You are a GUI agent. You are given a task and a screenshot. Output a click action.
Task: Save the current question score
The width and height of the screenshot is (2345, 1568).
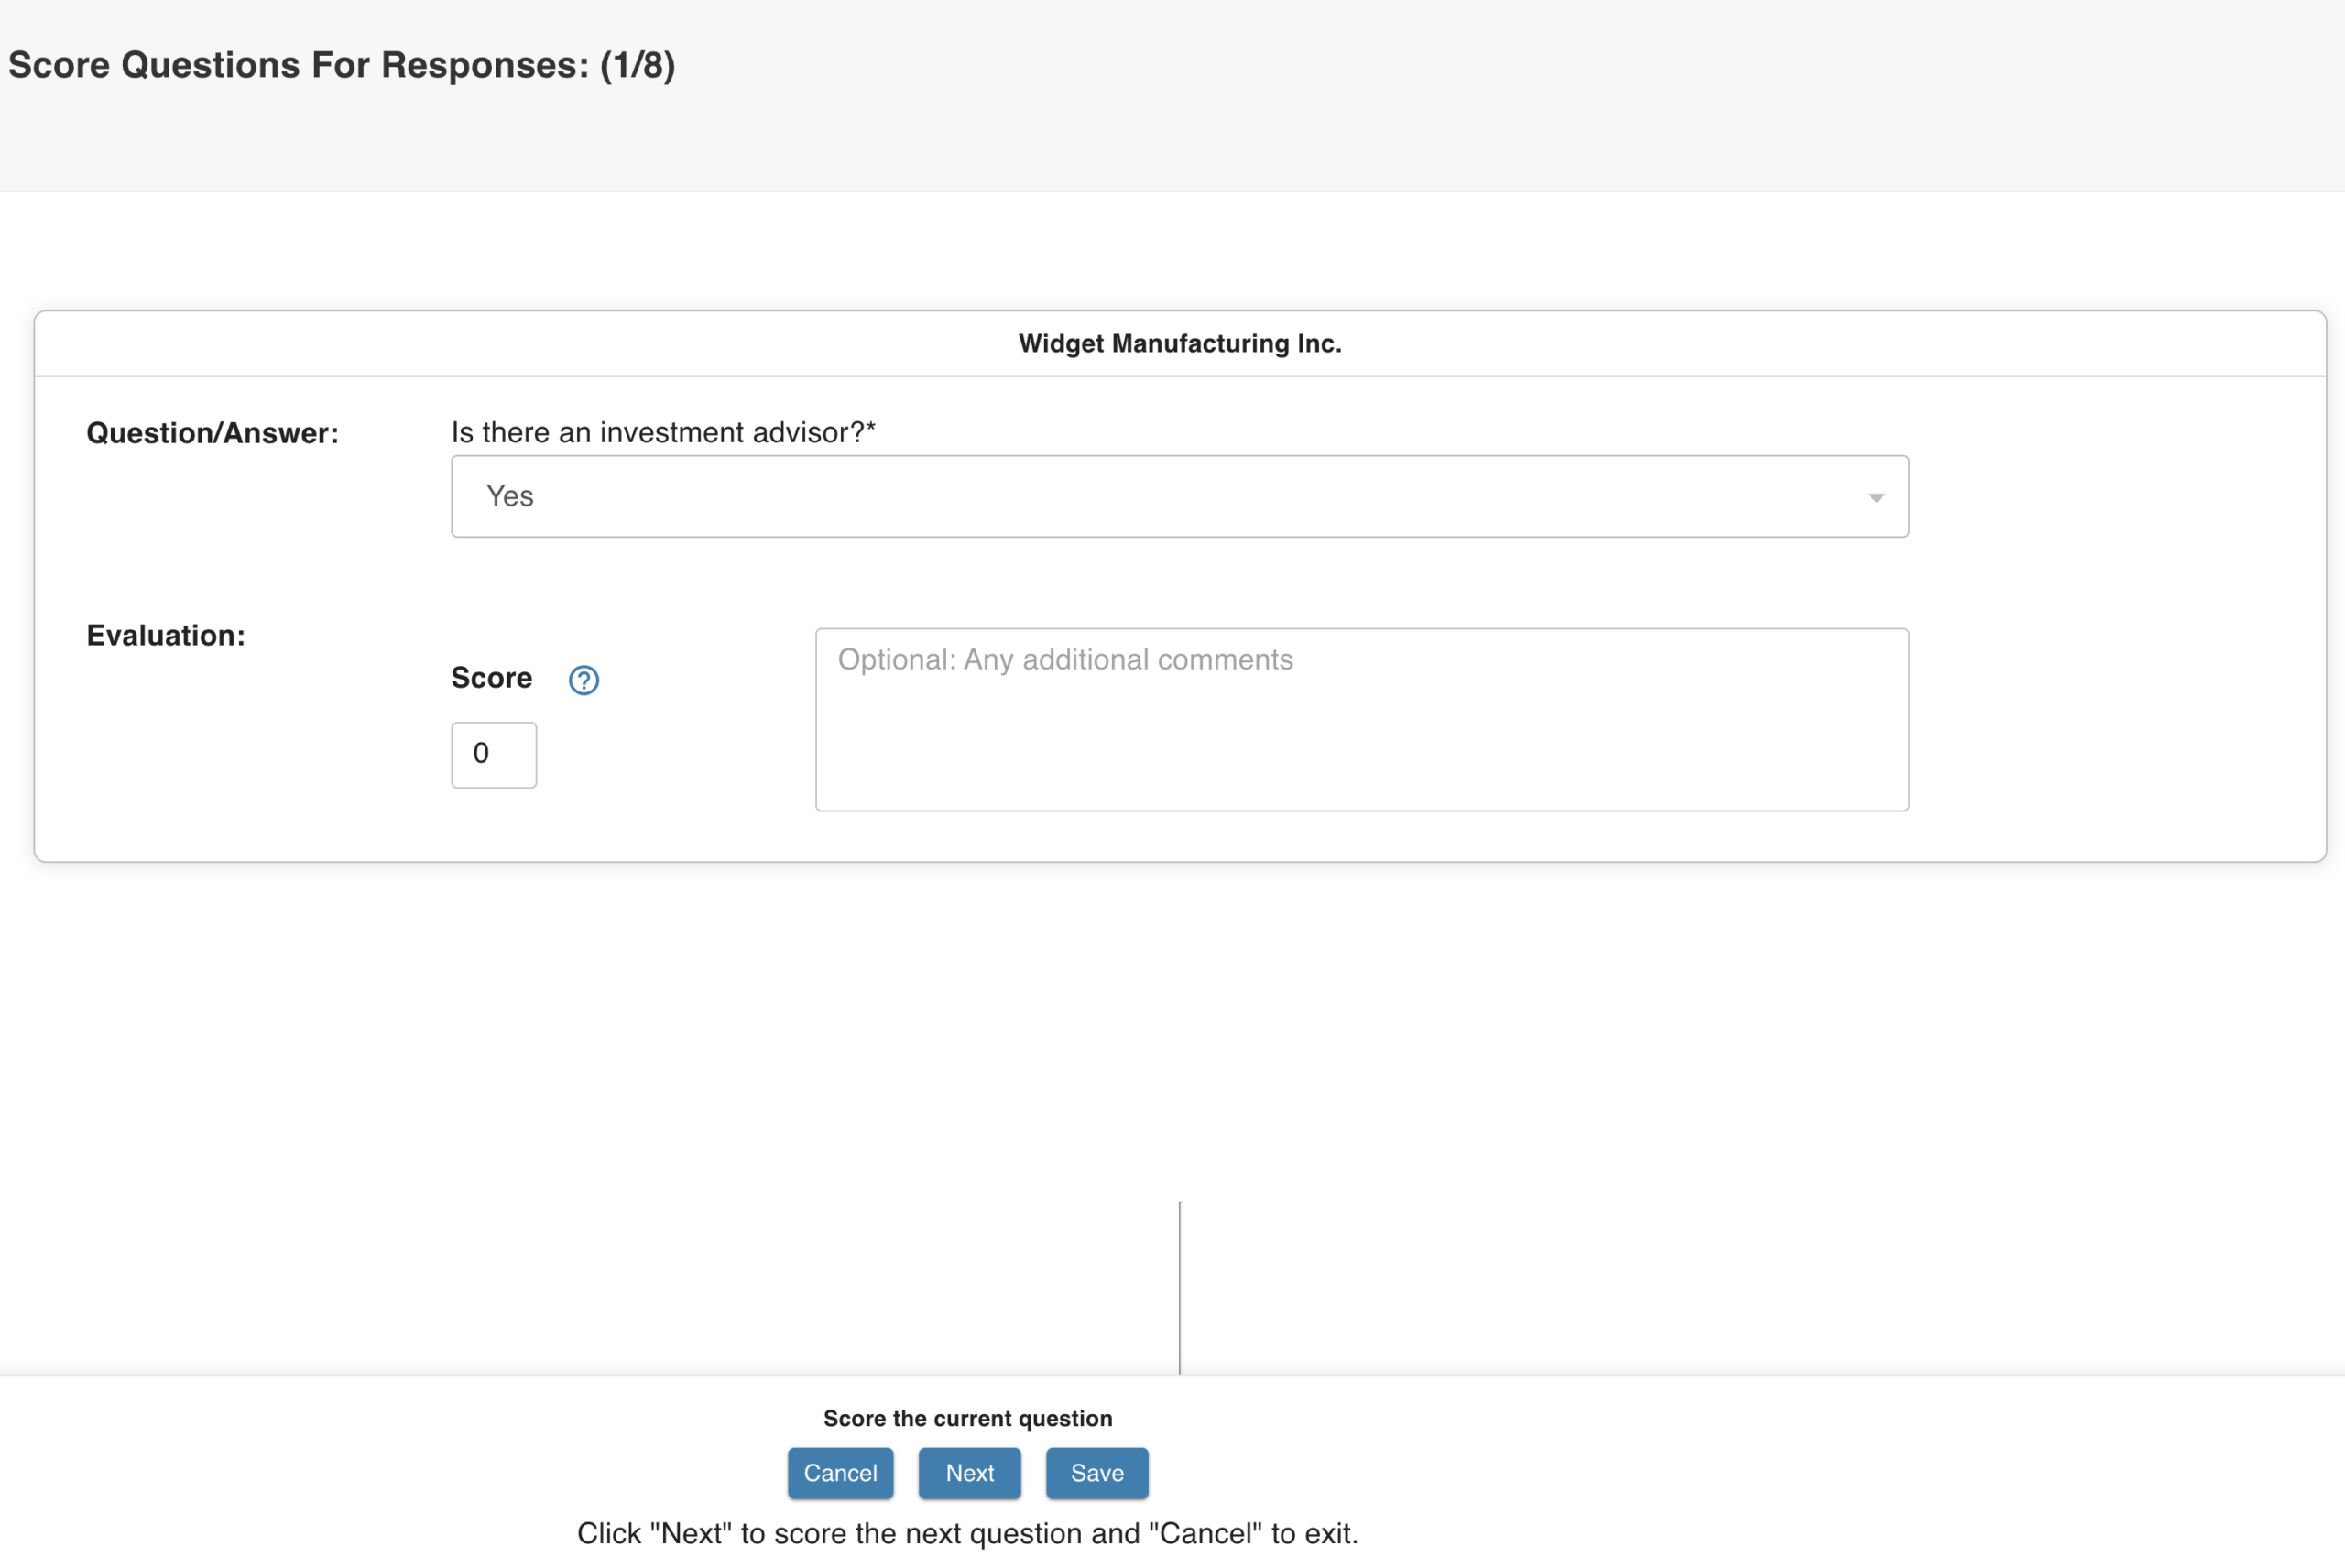pyautogui.click(x=1096, y=1472)
